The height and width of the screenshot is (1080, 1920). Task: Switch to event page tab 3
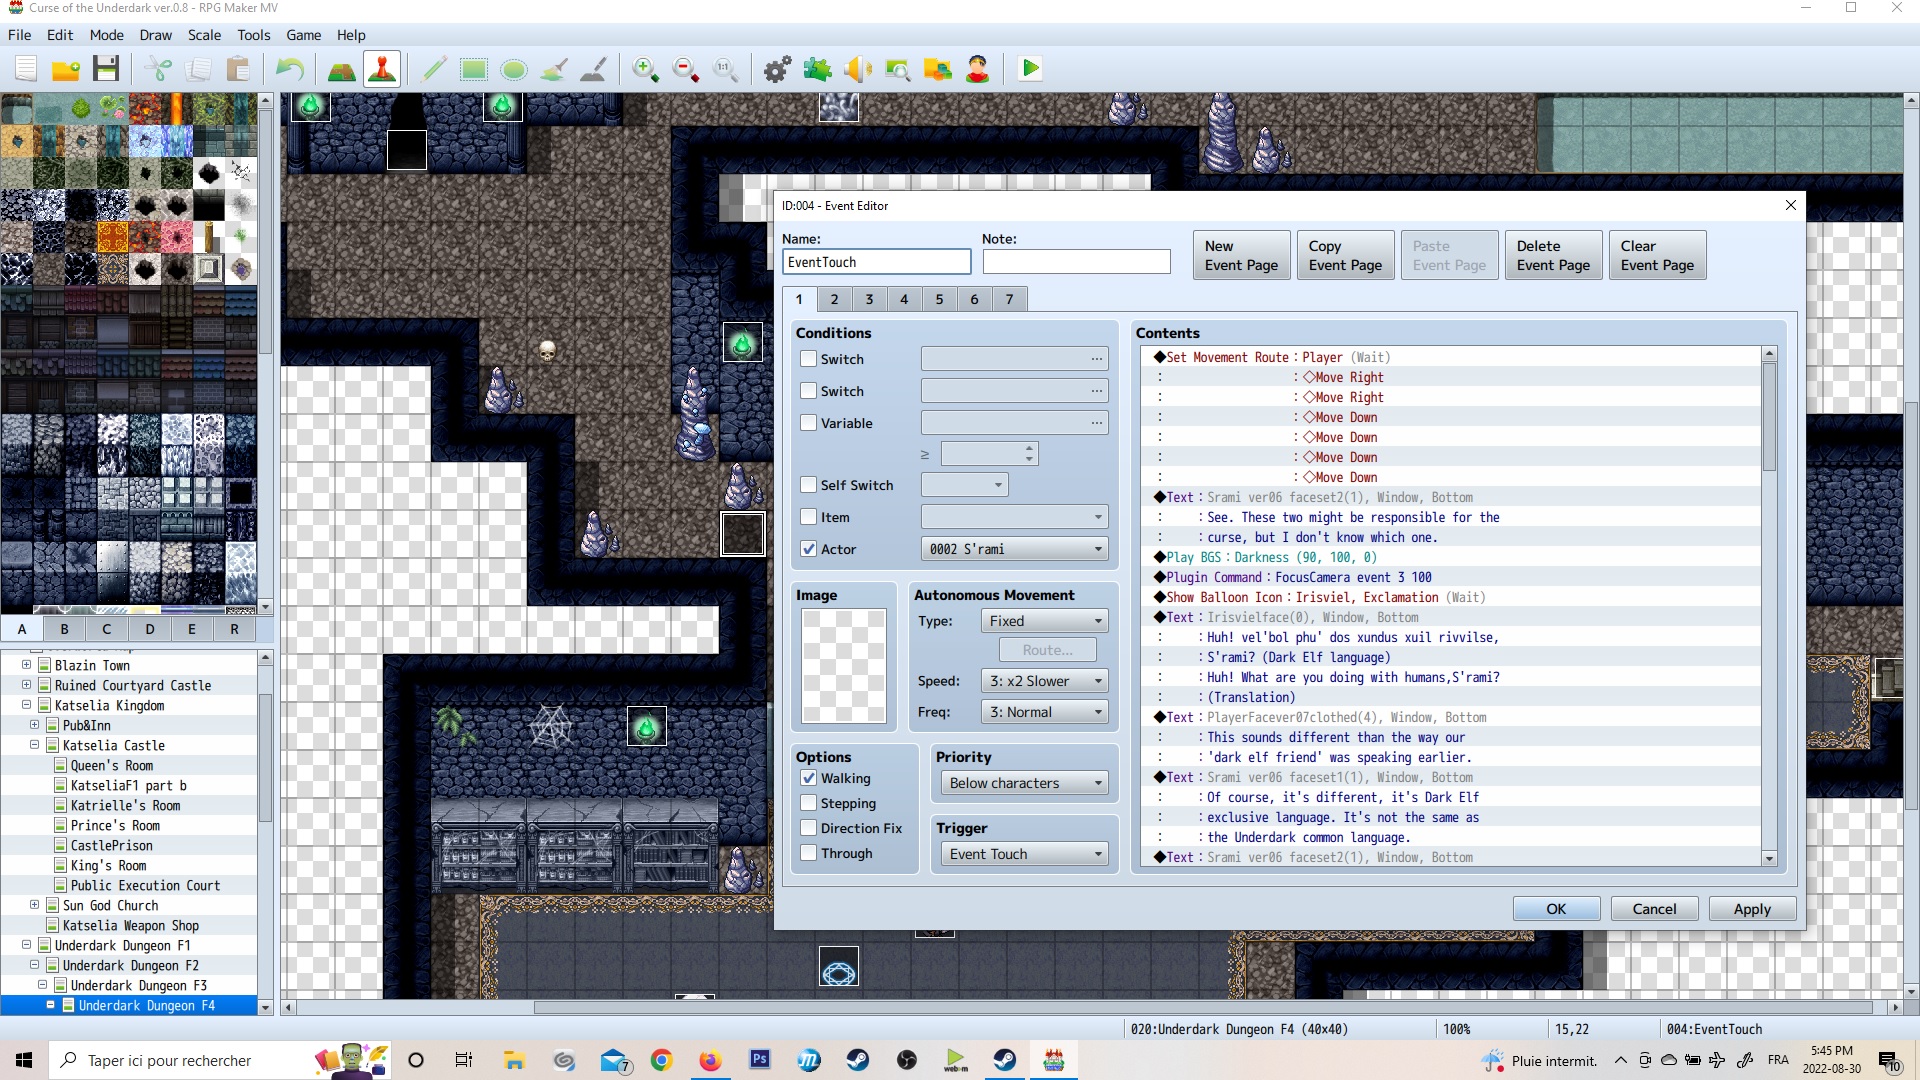click(869, 299)
